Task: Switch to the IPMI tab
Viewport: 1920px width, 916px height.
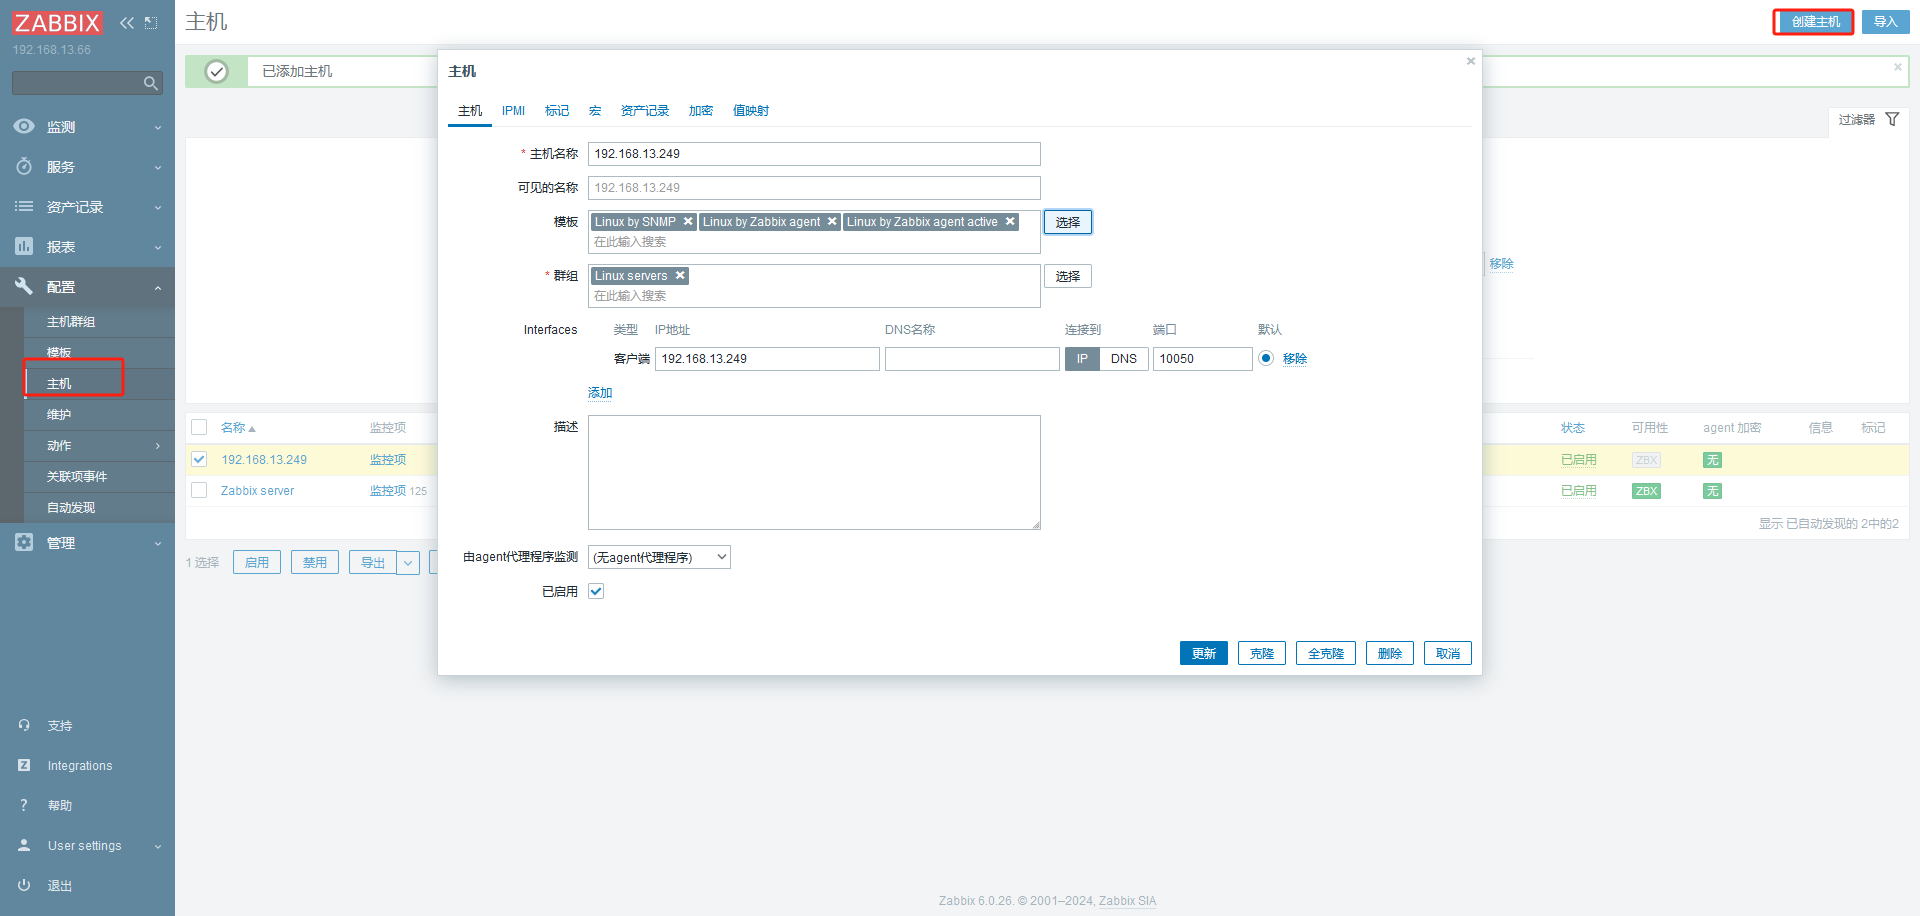Action: [513, 111]
